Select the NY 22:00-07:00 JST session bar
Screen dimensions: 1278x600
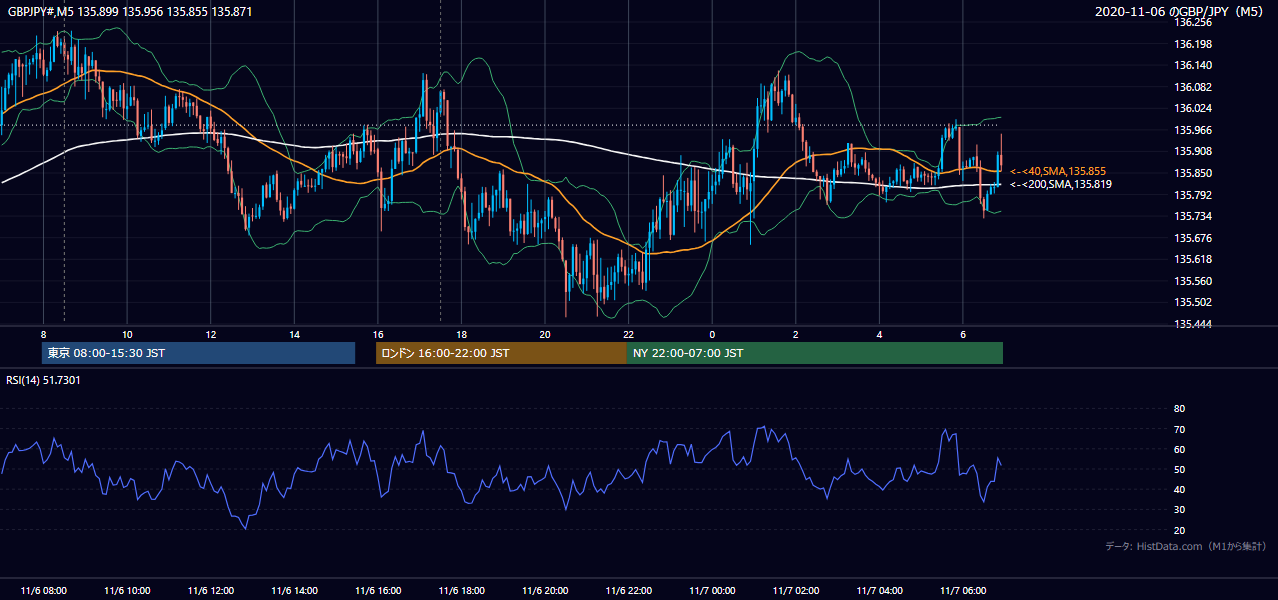[815, 353]
